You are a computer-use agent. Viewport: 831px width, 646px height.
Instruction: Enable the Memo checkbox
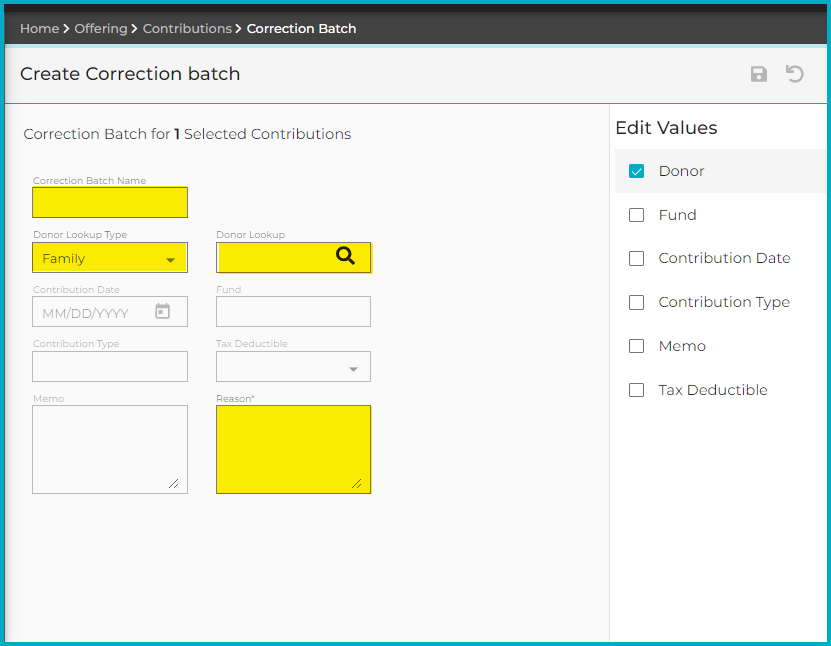click(x=636, y=346)
